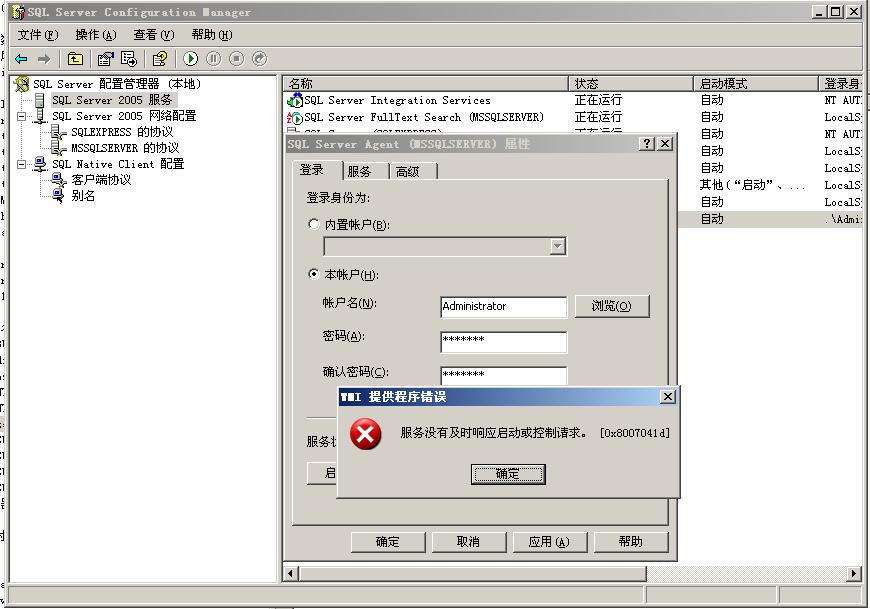Sort by the 名称 column header
This screenshot has height=609, width=870.
tap(426, 84)
